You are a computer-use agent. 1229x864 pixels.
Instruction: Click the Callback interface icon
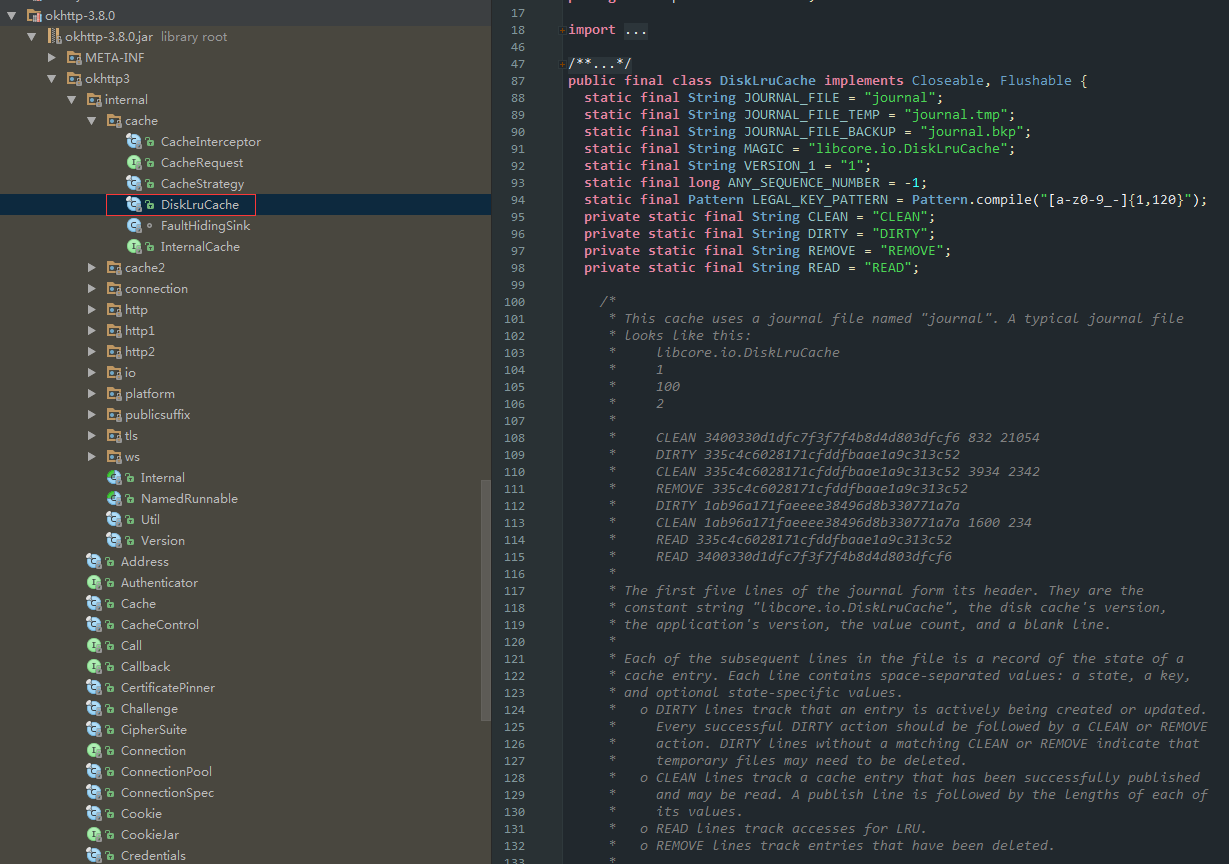coord(94,667)
